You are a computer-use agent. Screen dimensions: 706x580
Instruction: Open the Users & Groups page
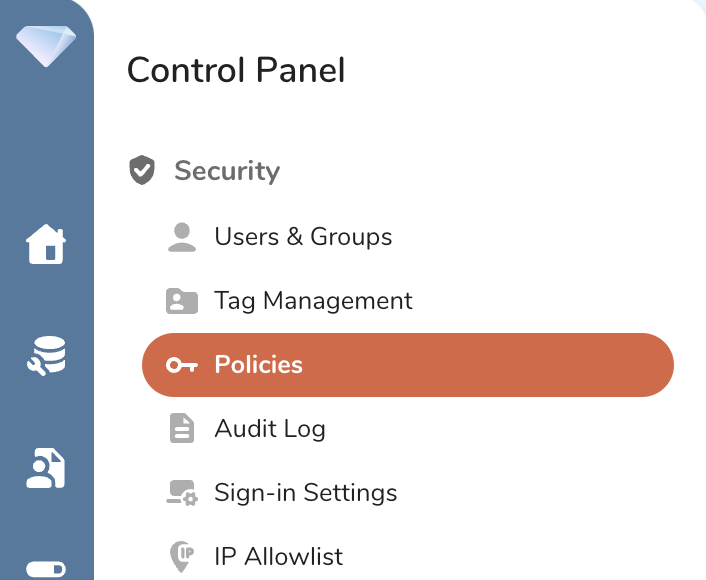click(x=303, y=237)
